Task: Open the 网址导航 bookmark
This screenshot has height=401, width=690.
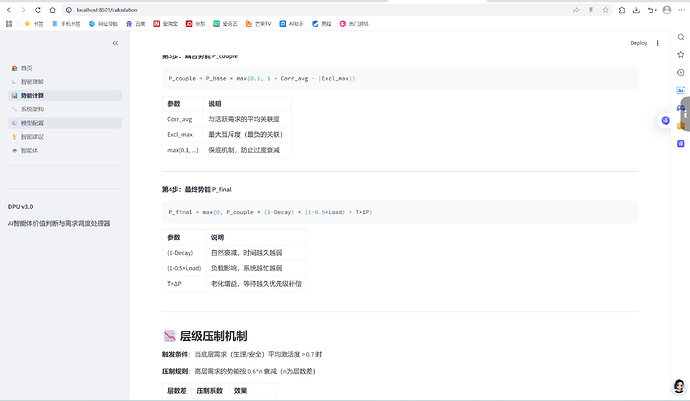Action: click(103, 24)
